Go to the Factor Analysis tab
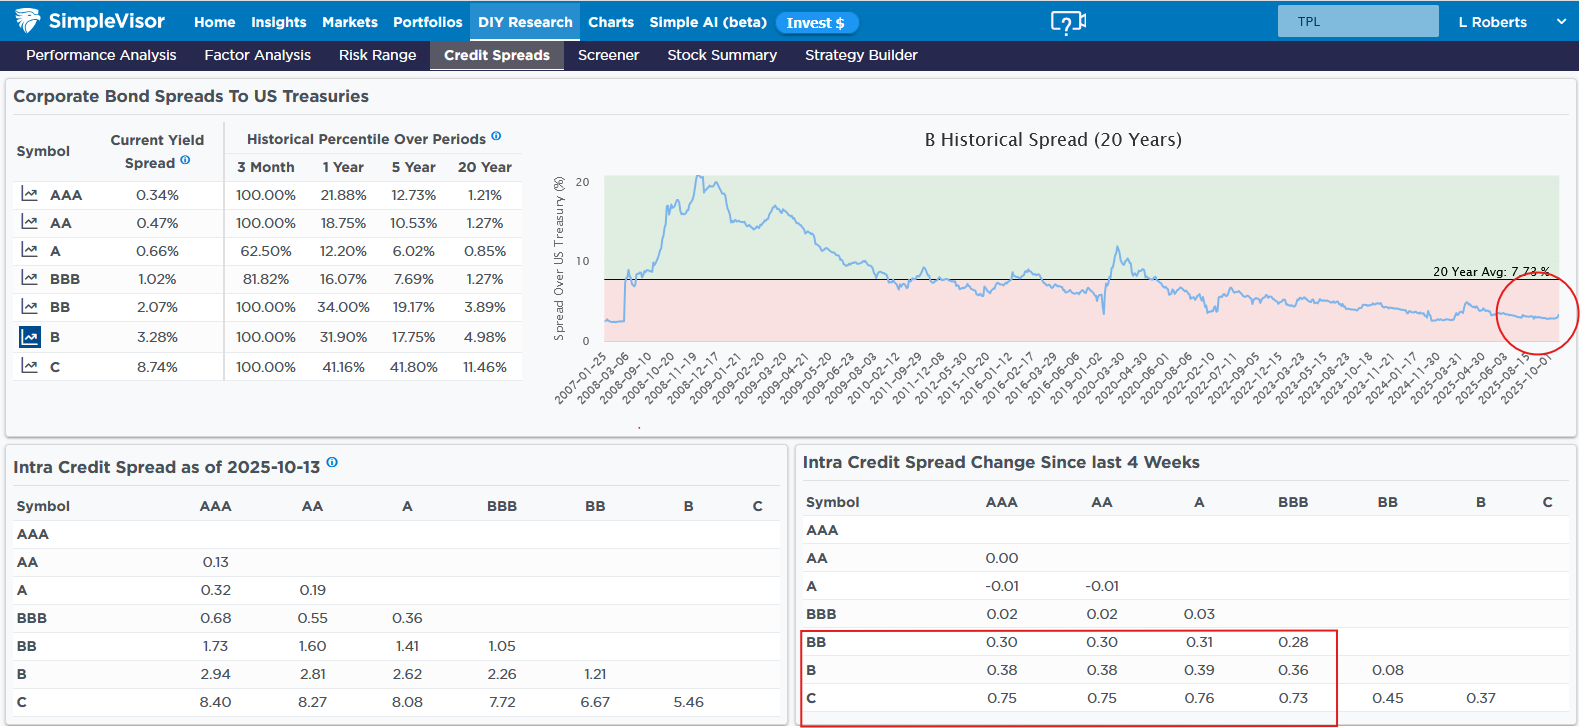The image size is (1580, 728). click(257, 55)
